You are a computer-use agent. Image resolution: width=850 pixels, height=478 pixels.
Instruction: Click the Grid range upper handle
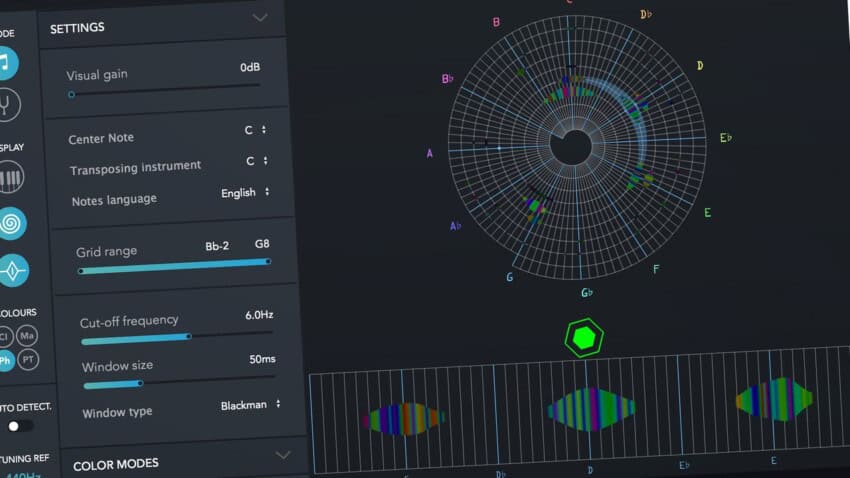click(268, 262)
